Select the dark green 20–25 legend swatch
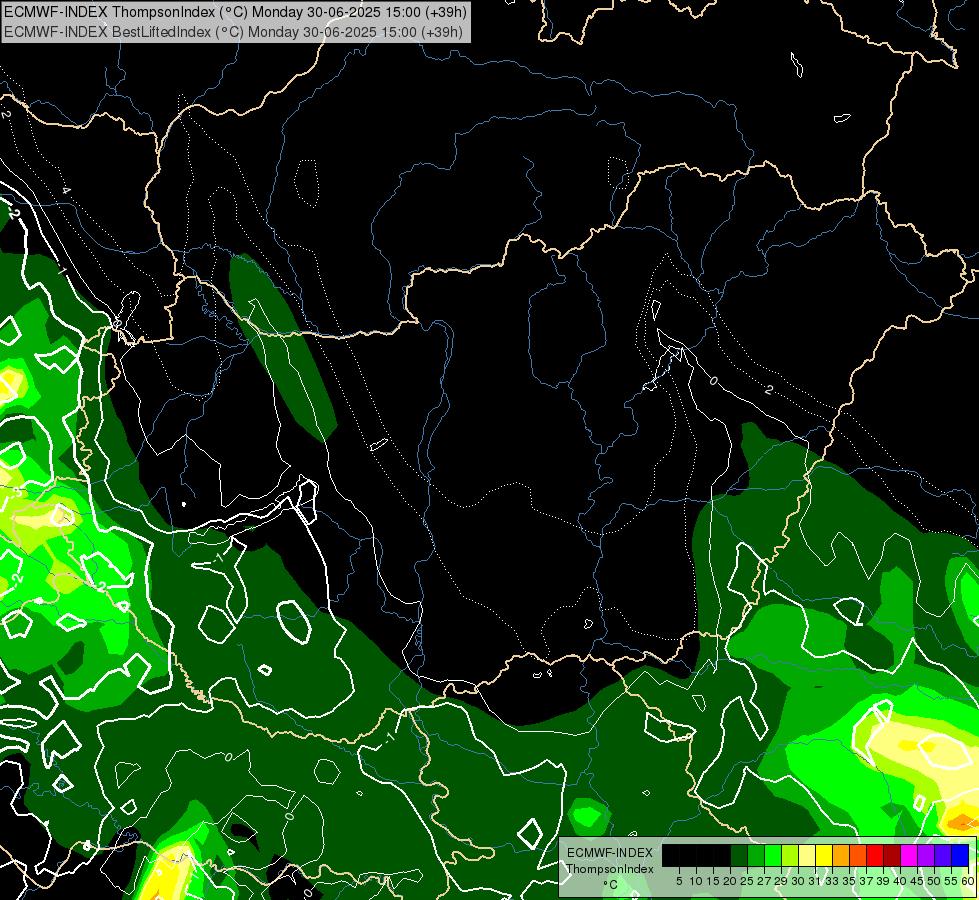The image size is (979, 900). tap(739, 855)
